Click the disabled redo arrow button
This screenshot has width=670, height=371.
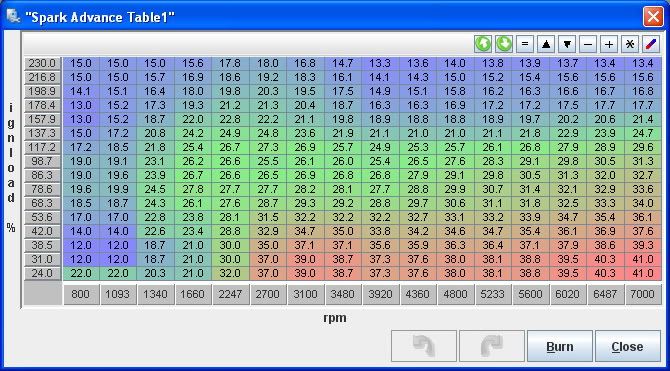tap(492, 346)
